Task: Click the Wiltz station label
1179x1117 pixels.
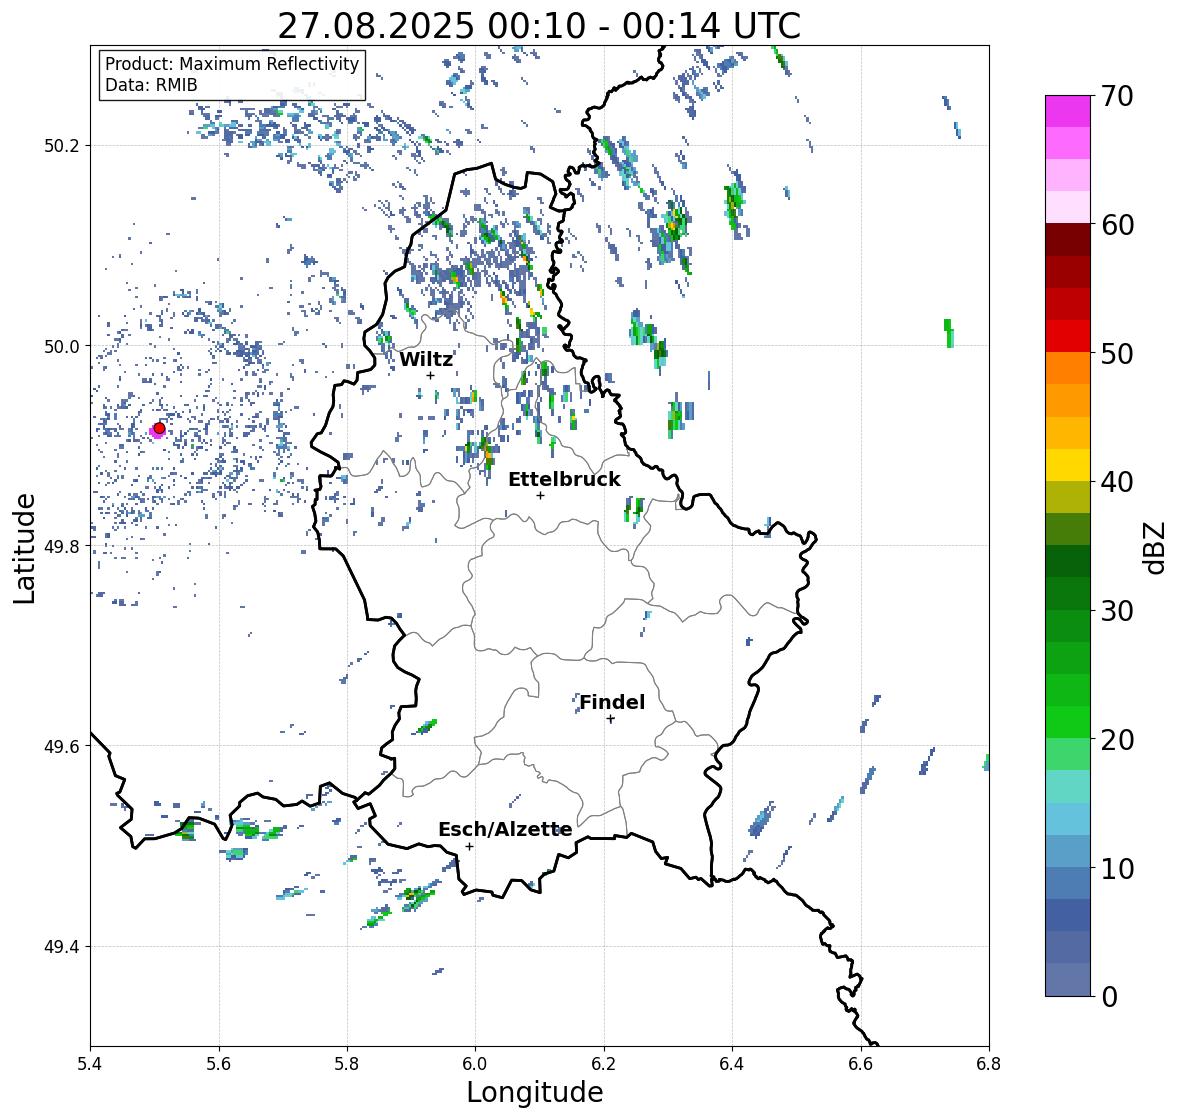Action: 426,359
